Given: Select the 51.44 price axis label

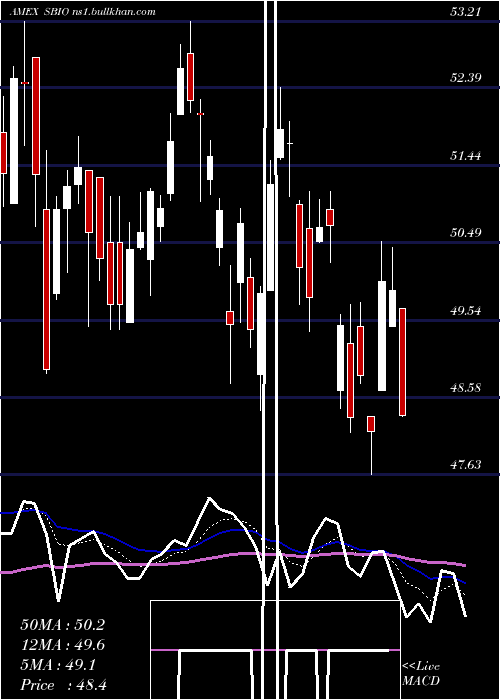Looking at the screenshot, I should click(466, 156).
